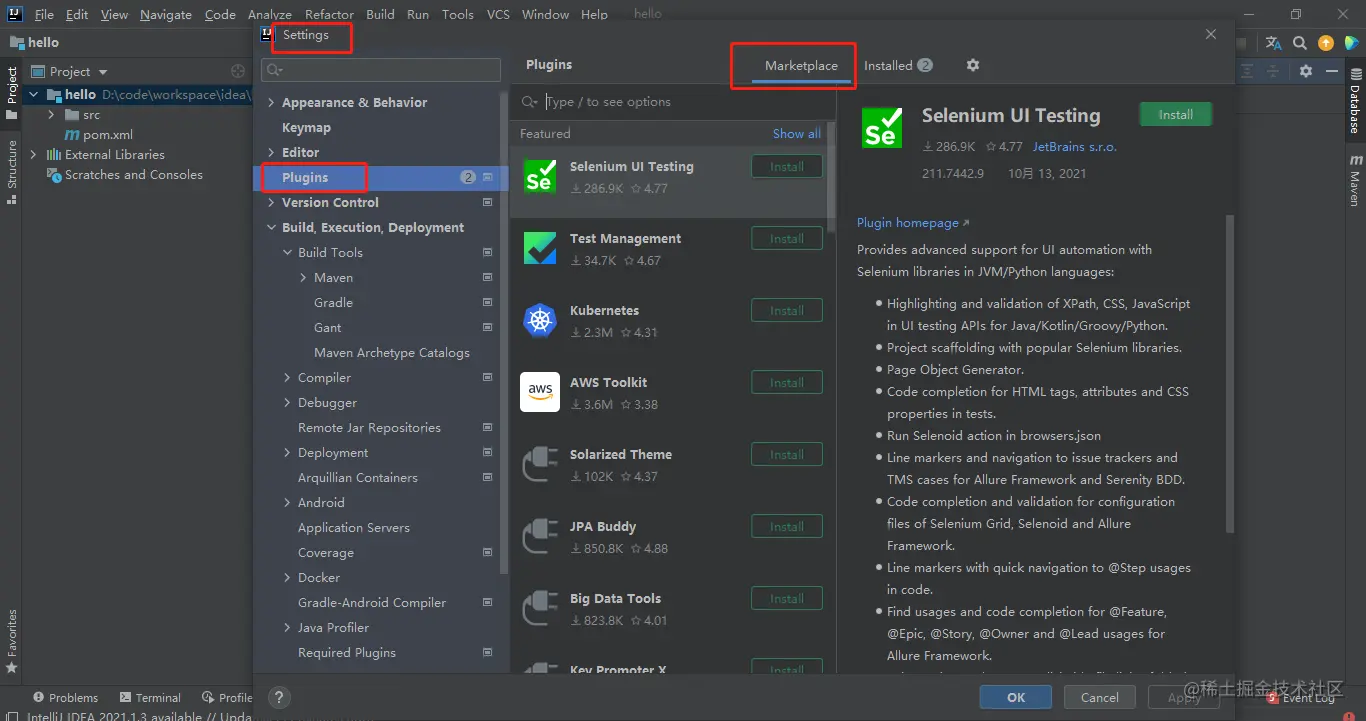Image resolution: width=1366 pixels, height=721 pixels.
Task: Expand the Docker node
Action: pos(287,578)
